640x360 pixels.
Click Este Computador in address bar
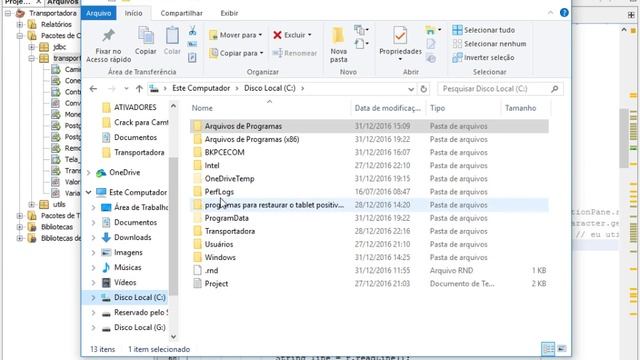click(201, 88)
